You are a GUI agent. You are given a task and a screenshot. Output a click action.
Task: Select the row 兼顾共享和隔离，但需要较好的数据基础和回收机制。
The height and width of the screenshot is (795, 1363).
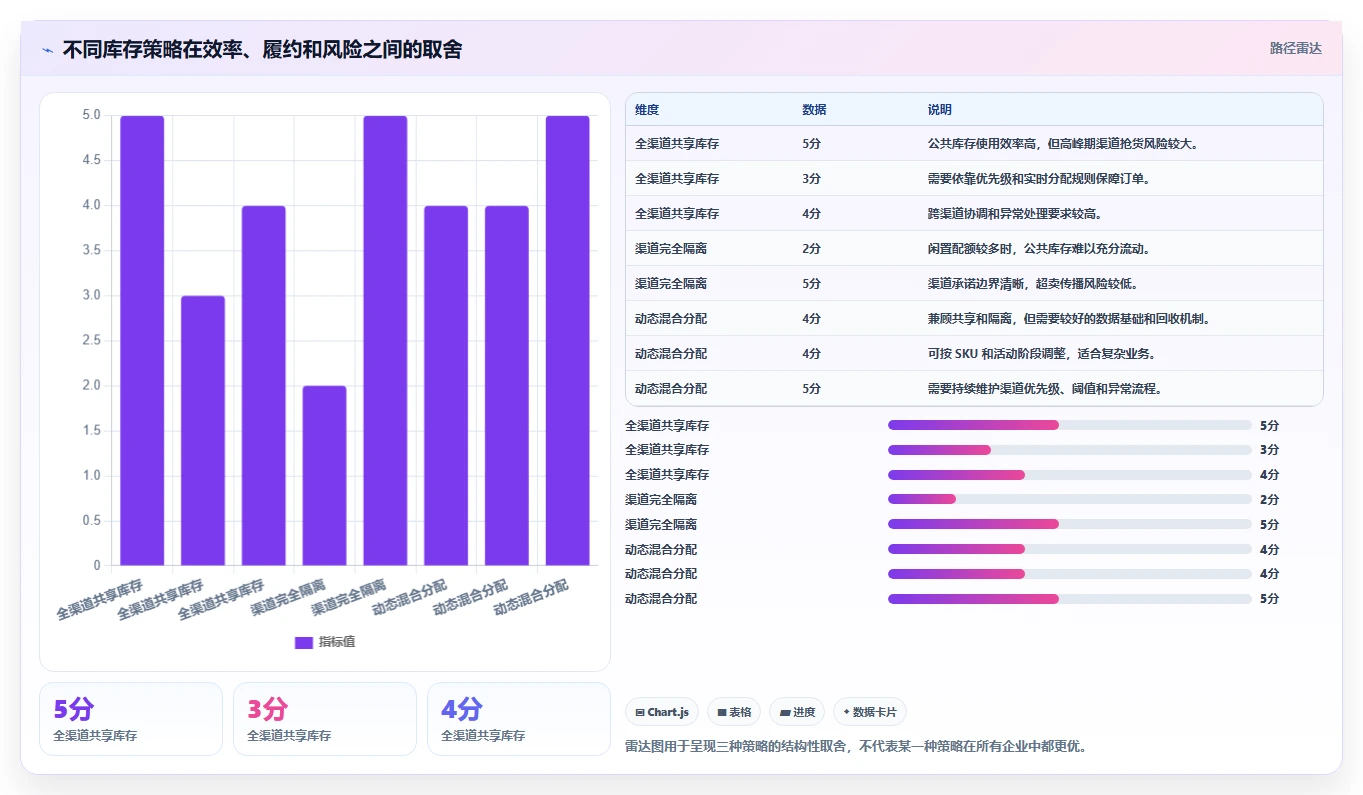click(974, 318)
